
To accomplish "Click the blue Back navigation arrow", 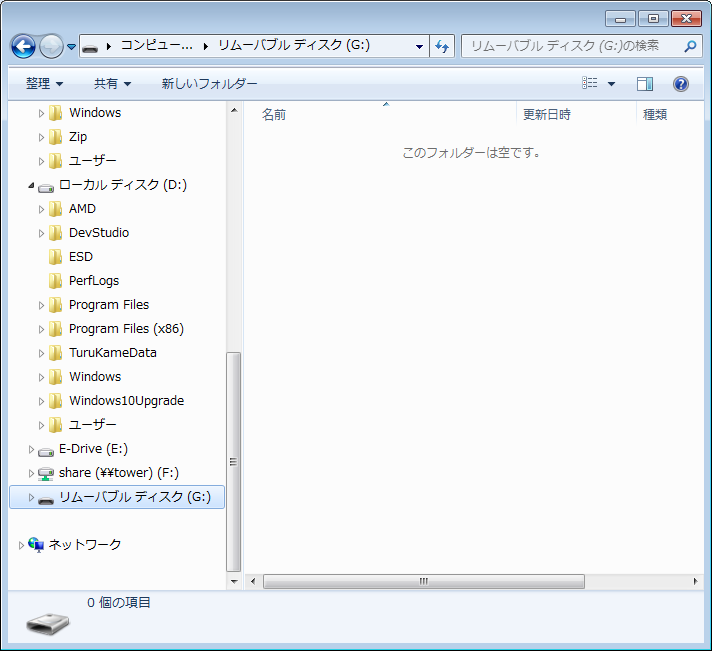I will pos(23,46).
